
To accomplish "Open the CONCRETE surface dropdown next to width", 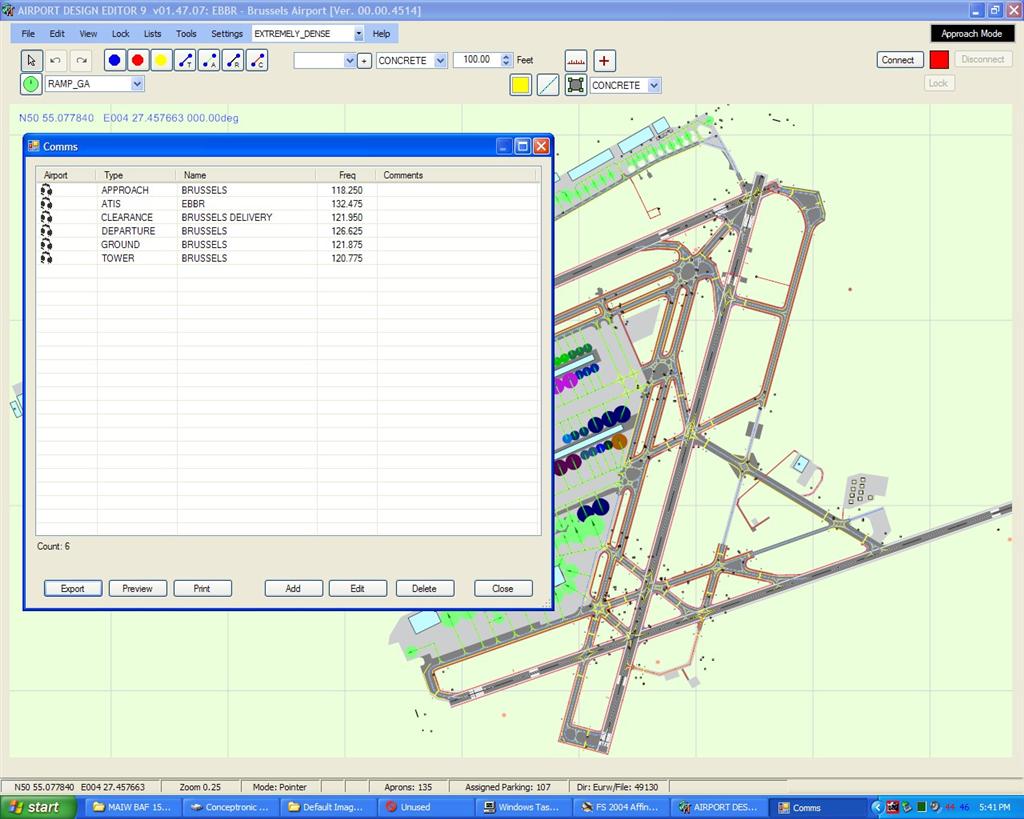I will click(440, 61).
